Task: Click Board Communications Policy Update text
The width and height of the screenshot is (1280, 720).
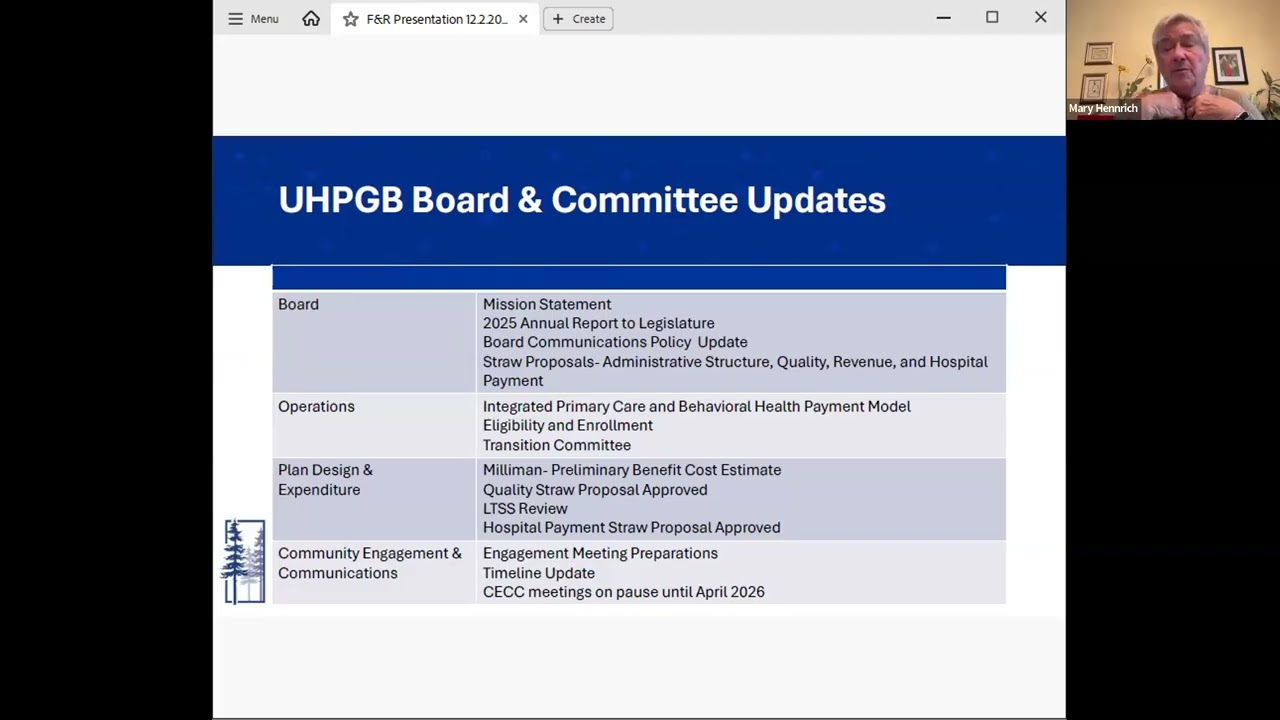Action: coord(615,342)
